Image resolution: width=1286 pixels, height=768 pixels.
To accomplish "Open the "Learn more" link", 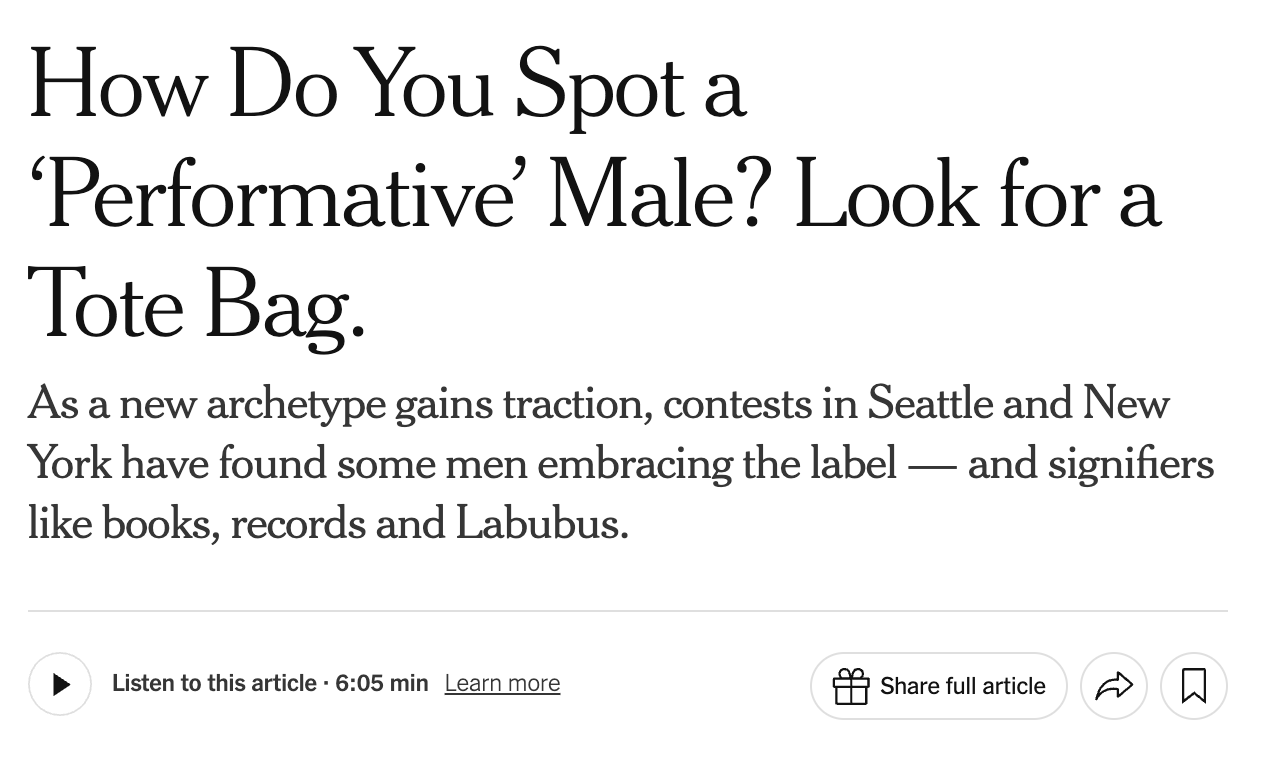I will tap(502, 683).
